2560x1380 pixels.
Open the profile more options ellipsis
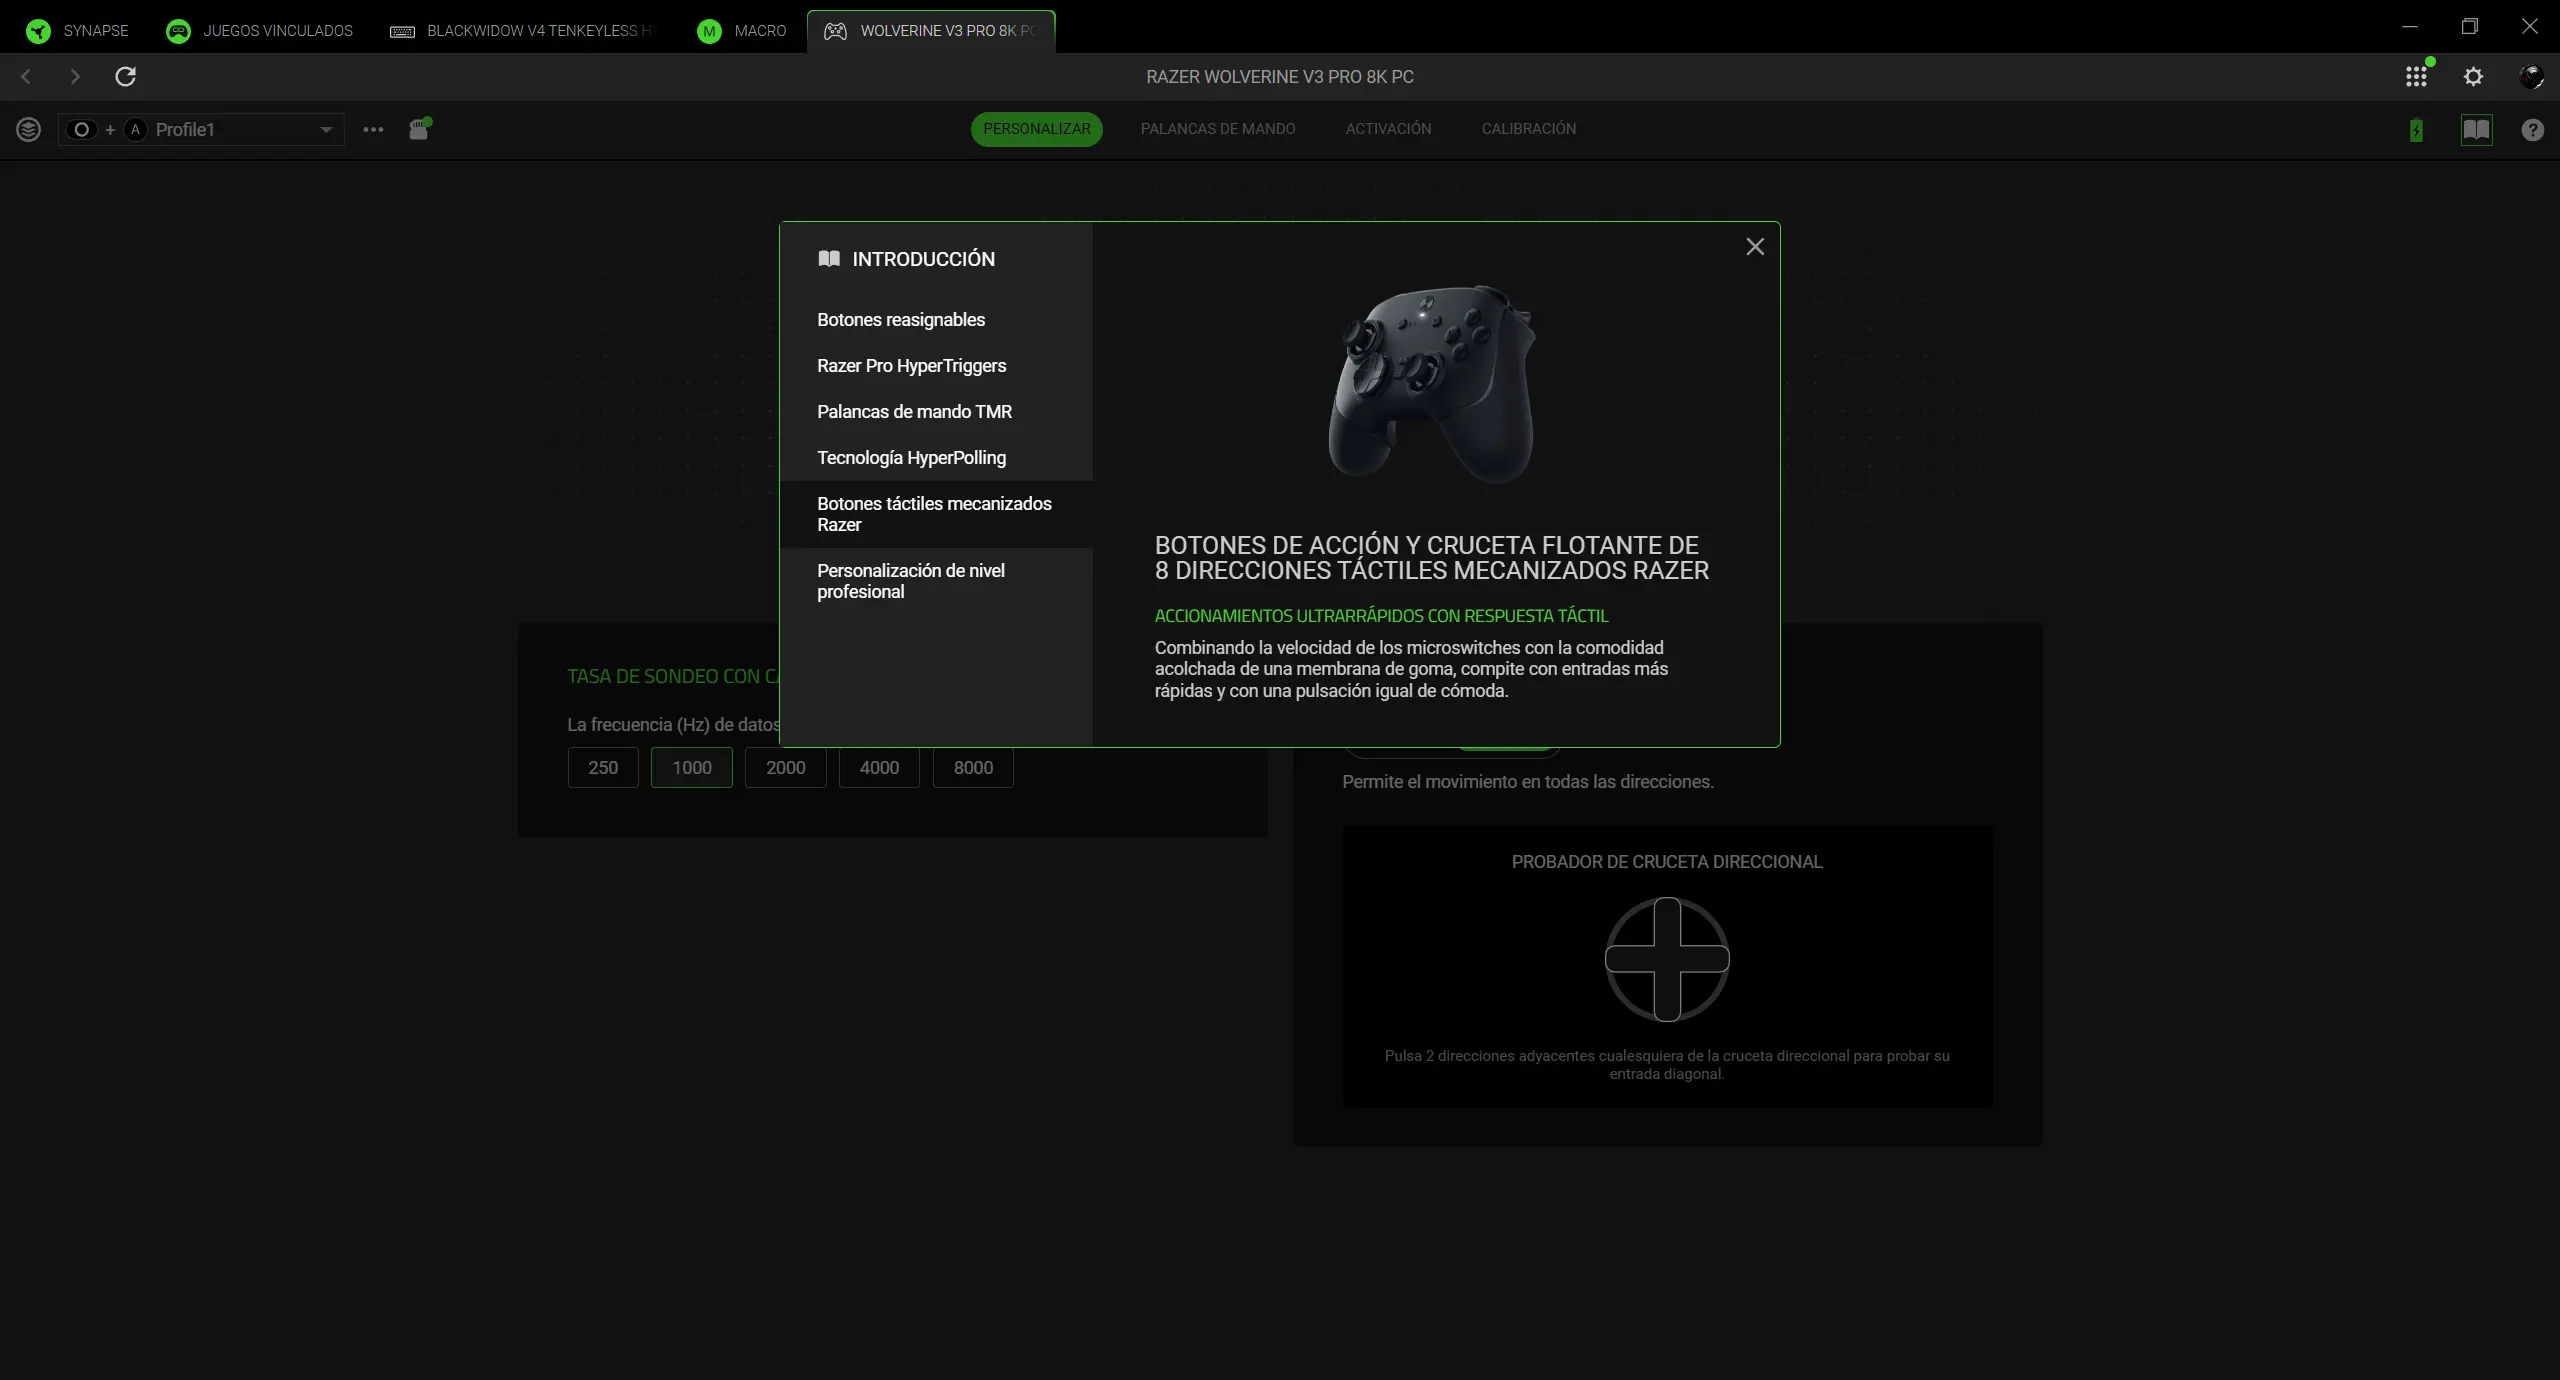pos(372,130)
